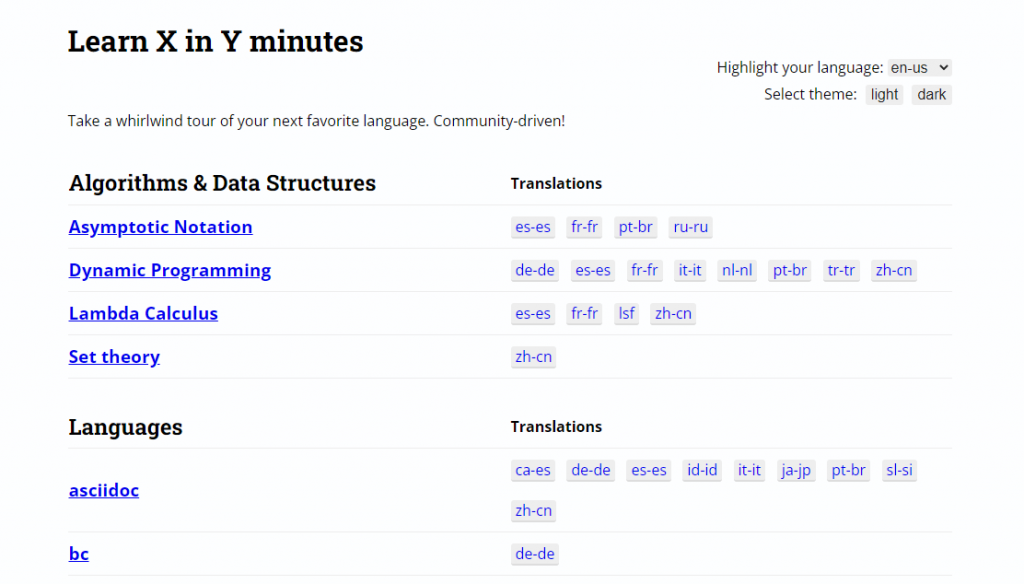The width and height of the screenshot is (1024, 584).
Task: Open the asciidoc language page
Action: coord(103,490)
